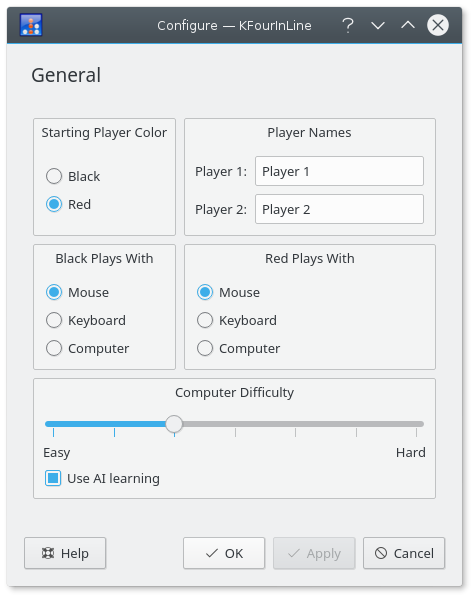The image size is (475, 599).
Task: Click the upward chevron maximize icon
Action: pyautogui.click(x=408, y=25)
